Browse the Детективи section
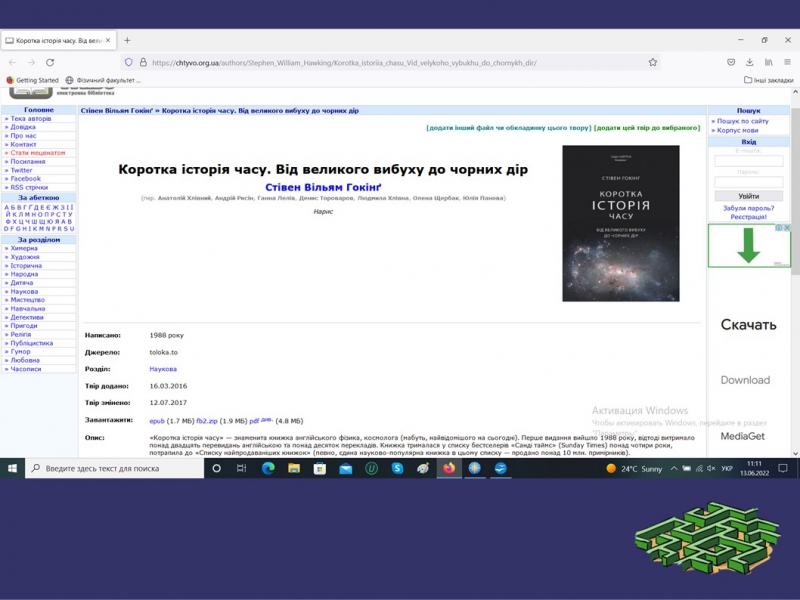 pos(27,317)
